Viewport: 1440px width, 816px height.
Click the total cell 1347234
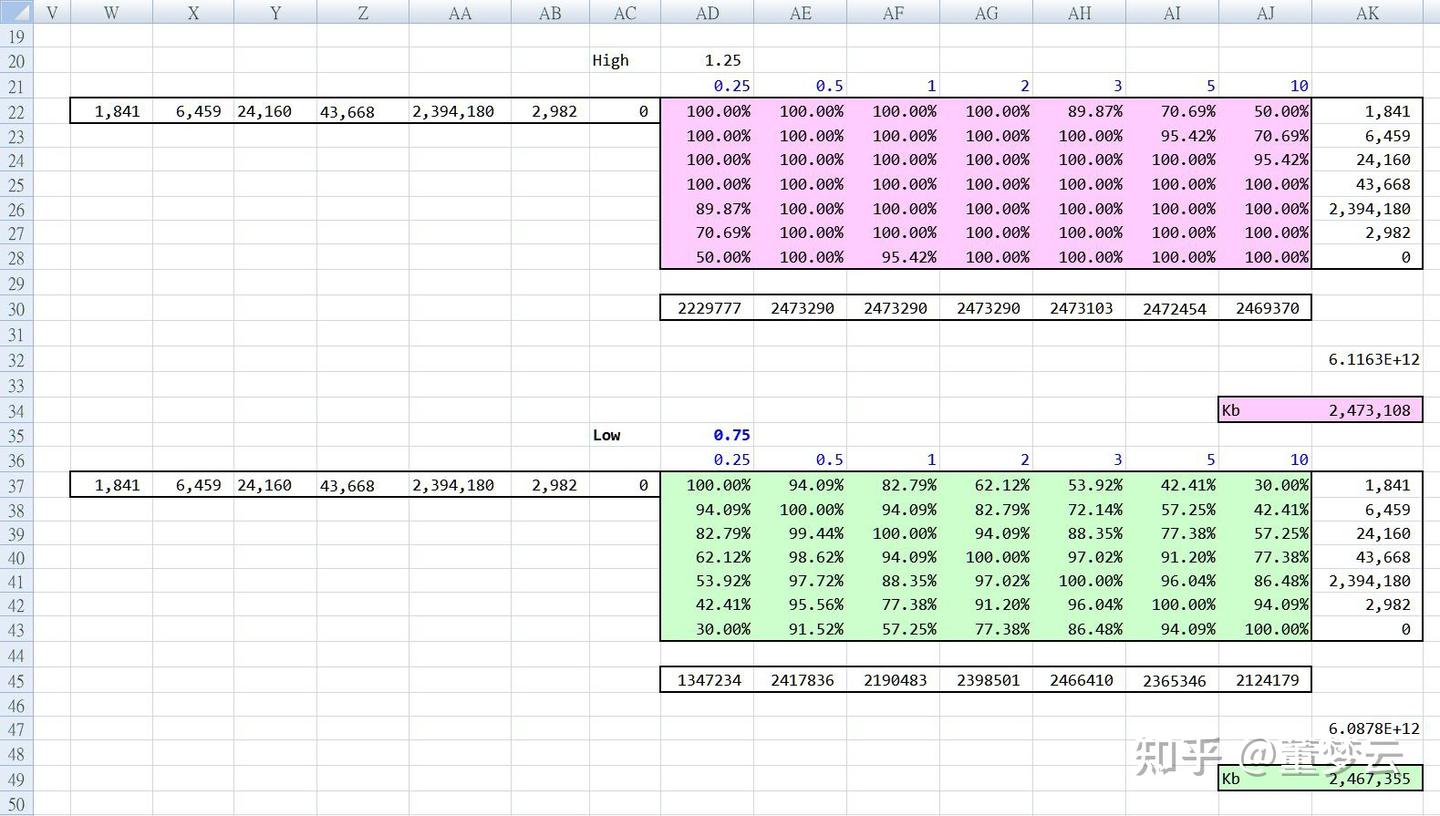(707, 680)
